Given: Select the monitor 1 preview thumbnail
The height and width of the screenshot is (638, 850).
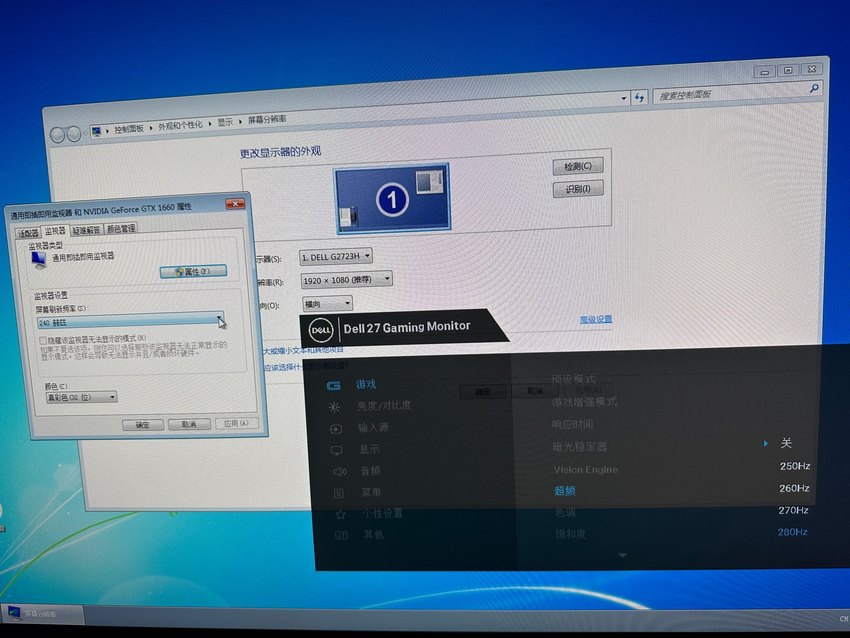Looking at the screenshot, I should [x=392, y=198].
